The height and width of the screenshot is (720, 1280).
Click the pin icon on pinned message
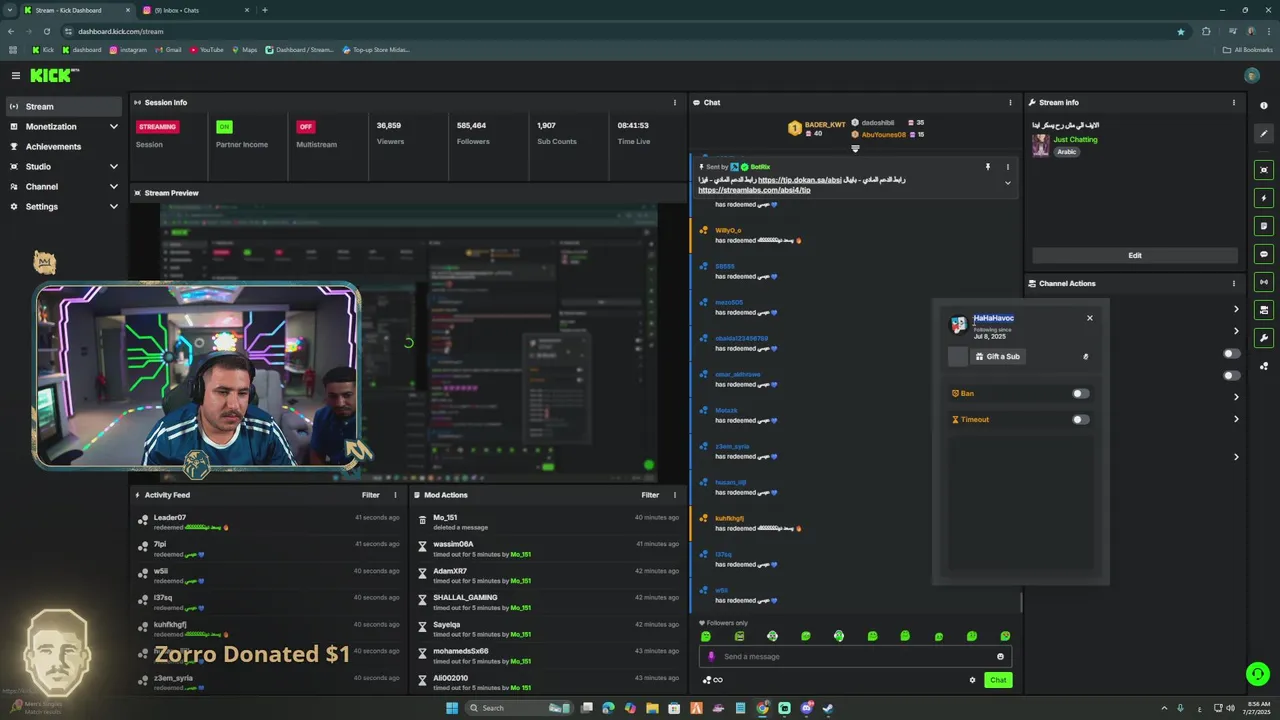click(987, 167)
